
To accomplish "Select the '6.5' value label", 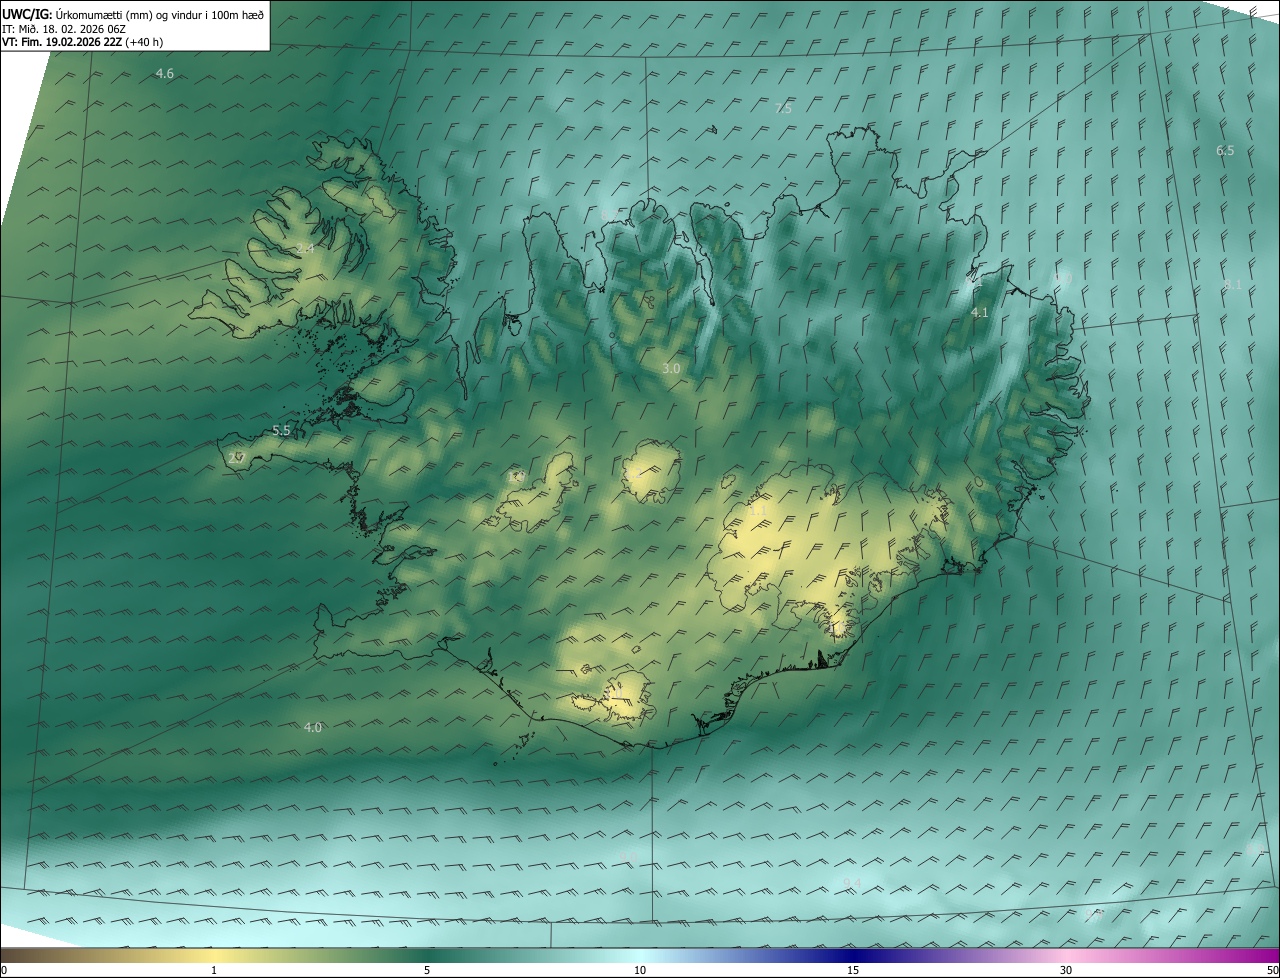I will [x=1225, y=150].
